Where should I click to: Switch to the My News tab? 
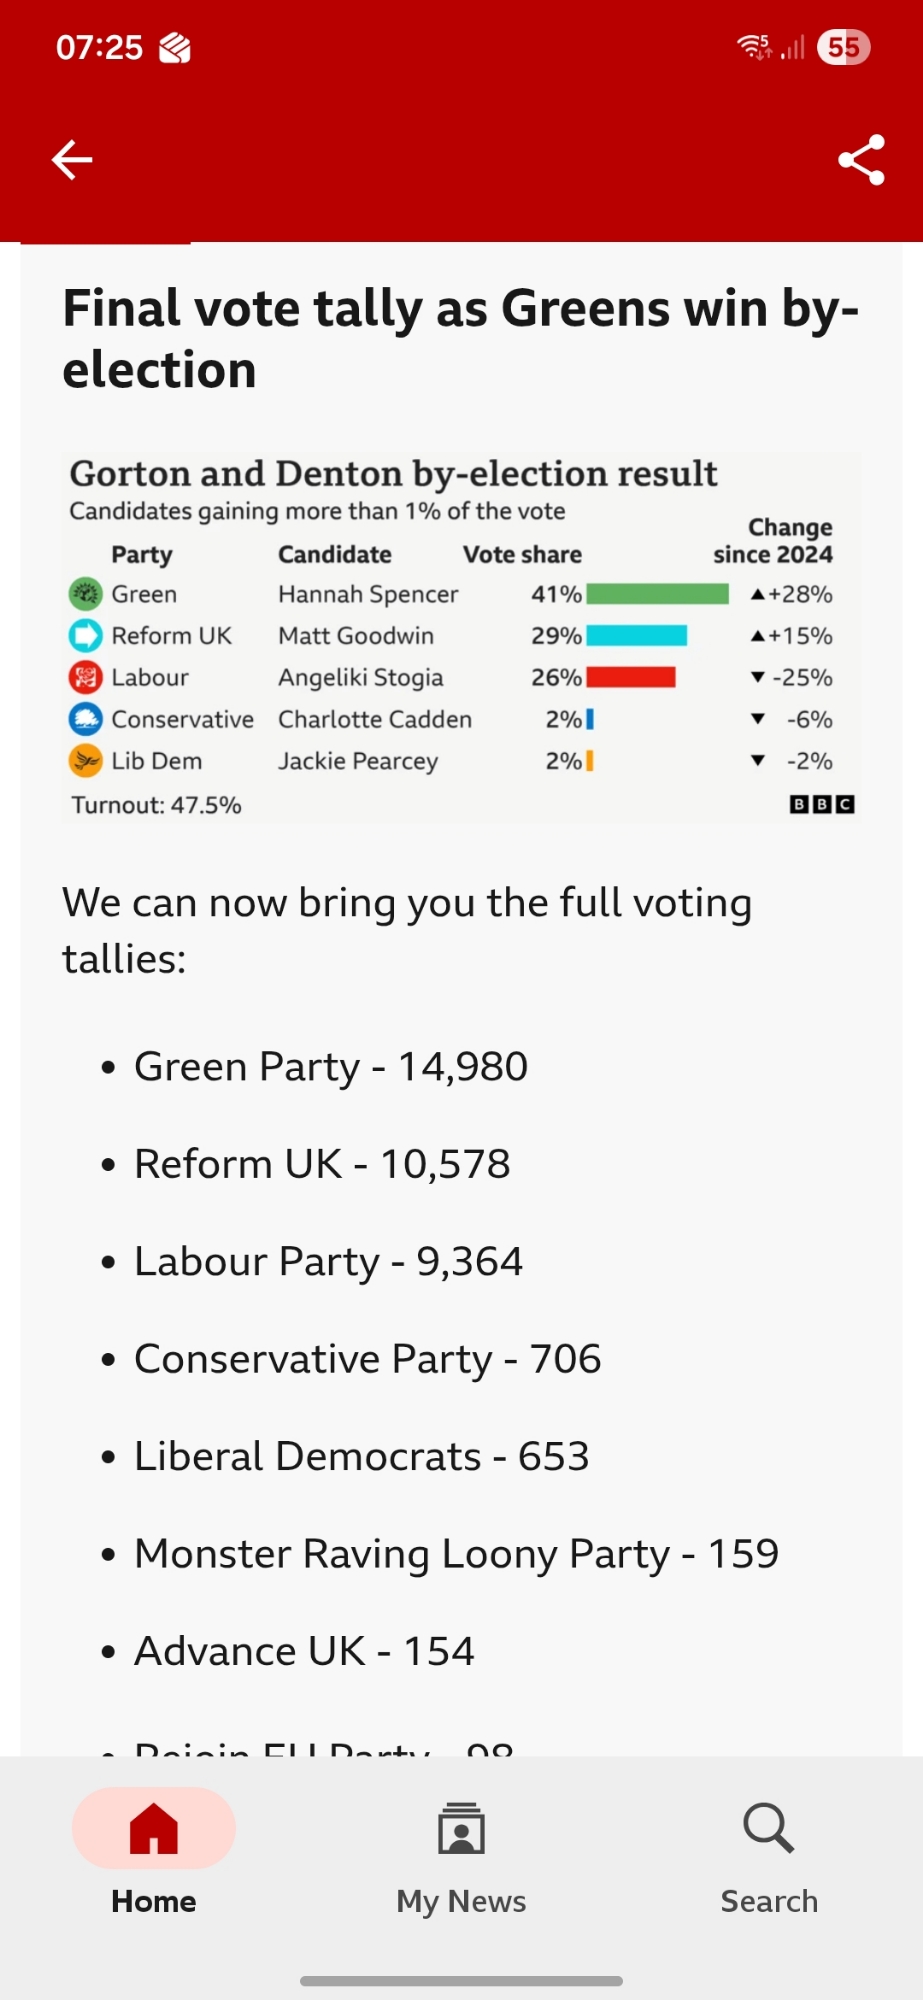pos(461,1852)
